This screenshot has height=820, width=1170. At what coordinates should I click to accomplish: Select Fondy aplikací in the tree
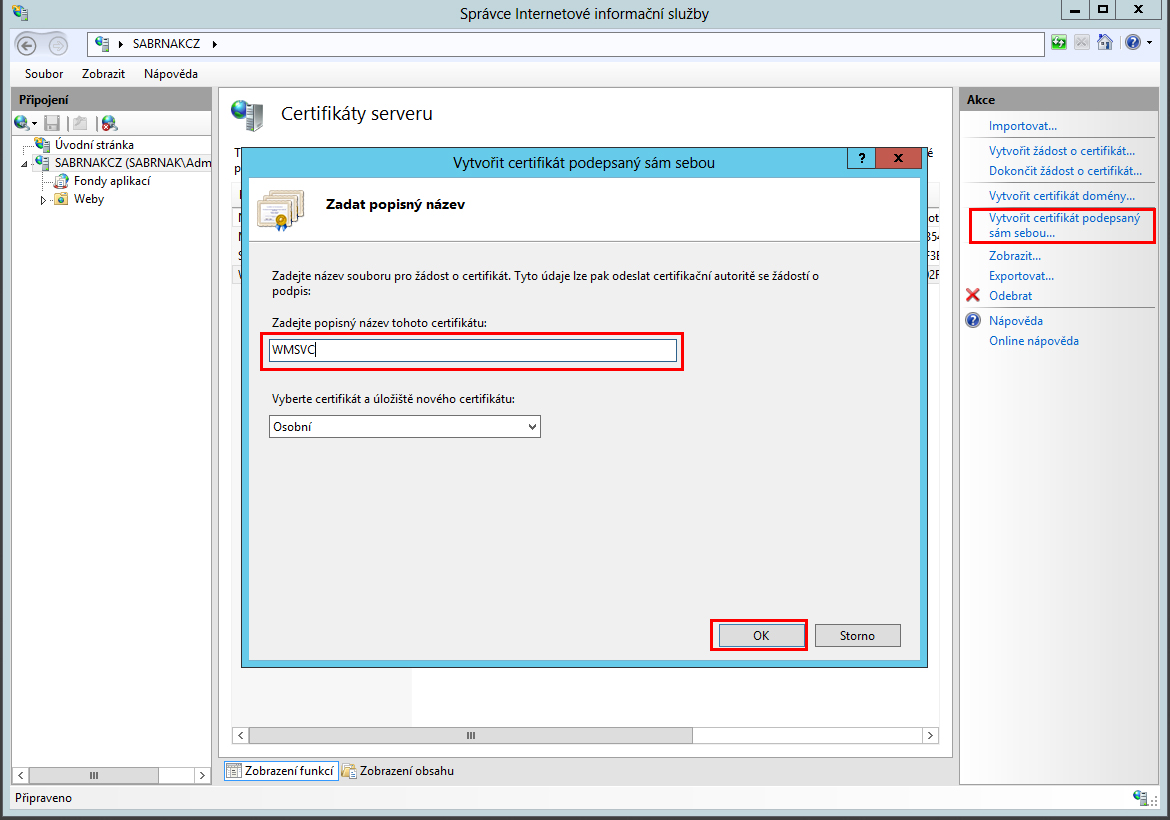click(111, 181)
